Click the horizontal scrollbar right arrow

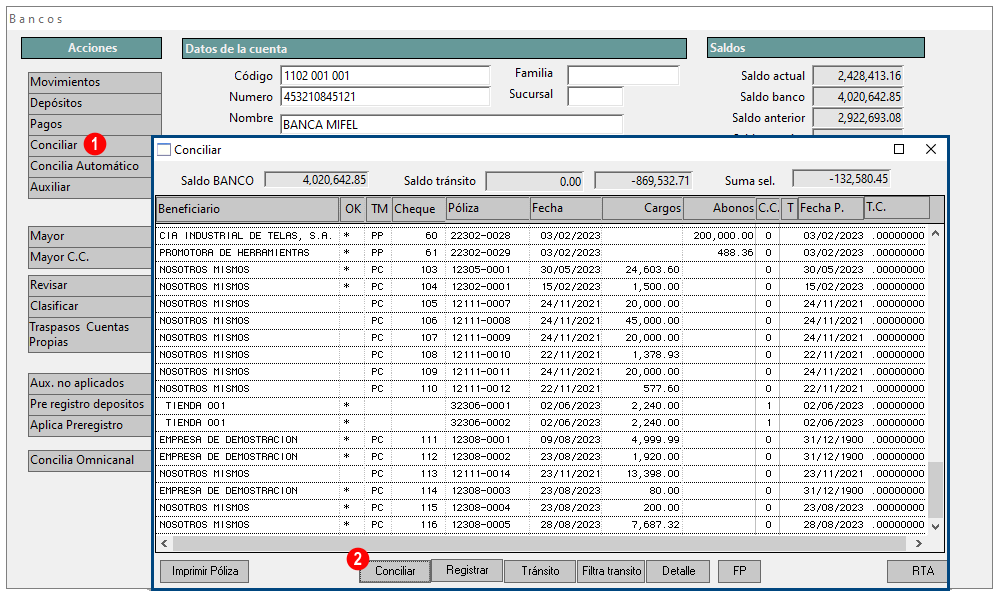tap(918, 544)
